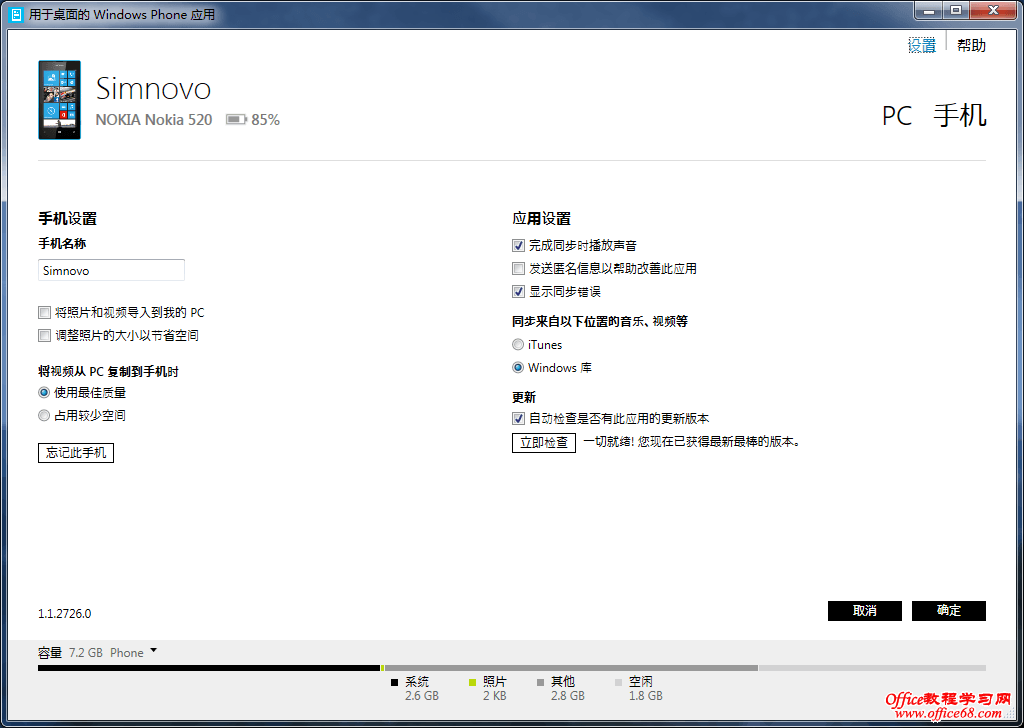1024x728 pixels.
Task: Click the 空闲 storage legend square
Action: click(617, 681)
